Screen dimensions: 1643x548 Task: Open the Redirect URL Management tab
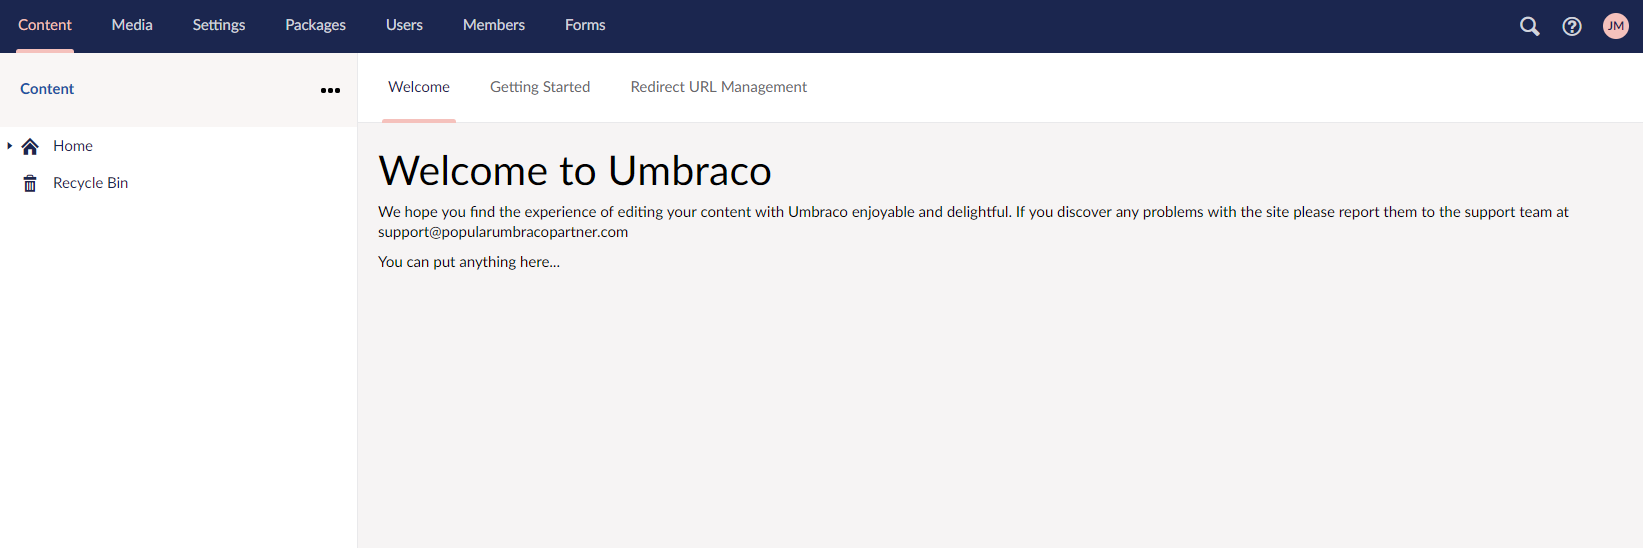[718, 87]
